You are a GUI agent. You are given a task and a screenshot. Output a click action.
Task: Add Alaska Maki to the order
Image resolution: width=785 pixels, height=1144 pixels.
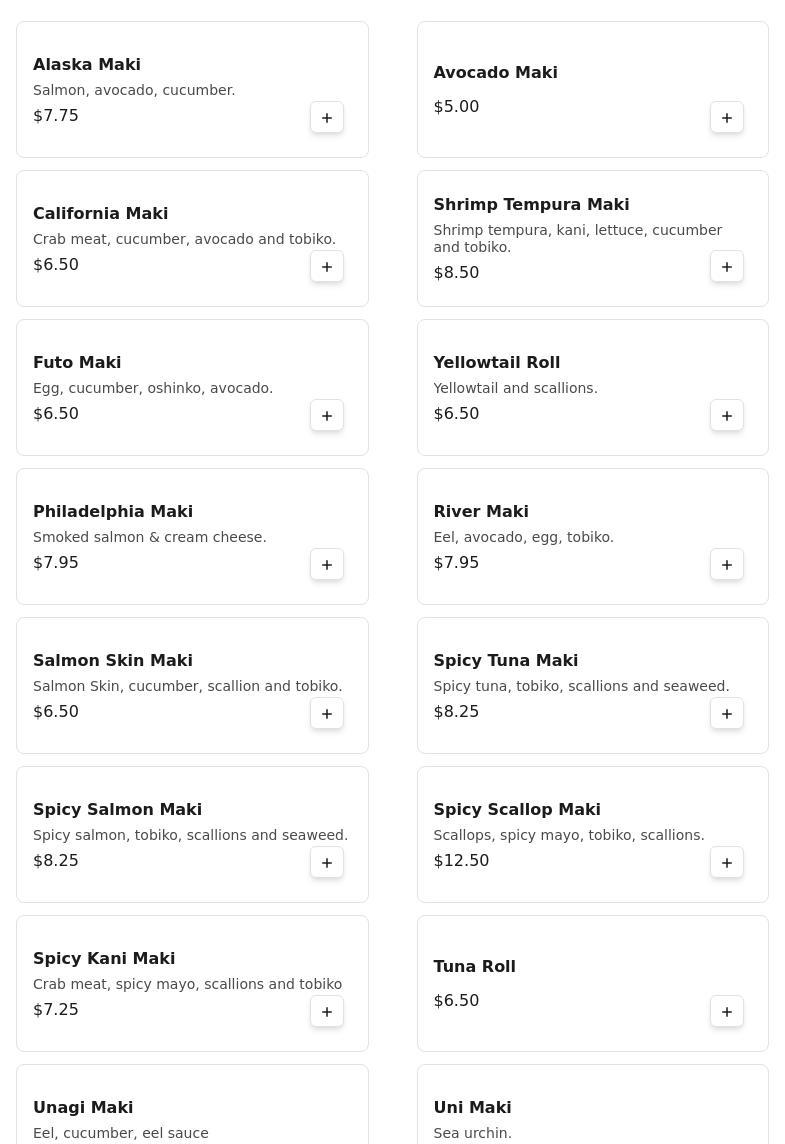[327, 117]
